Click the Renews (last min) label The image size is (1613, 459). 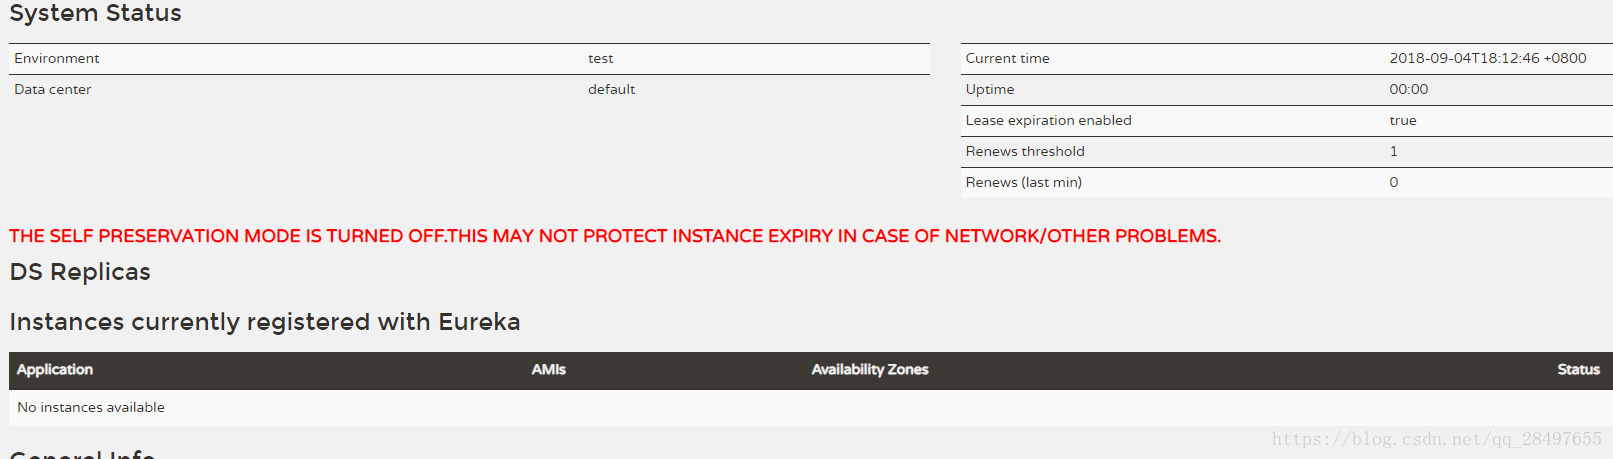pyautogui.click(x=1023, y=182)
